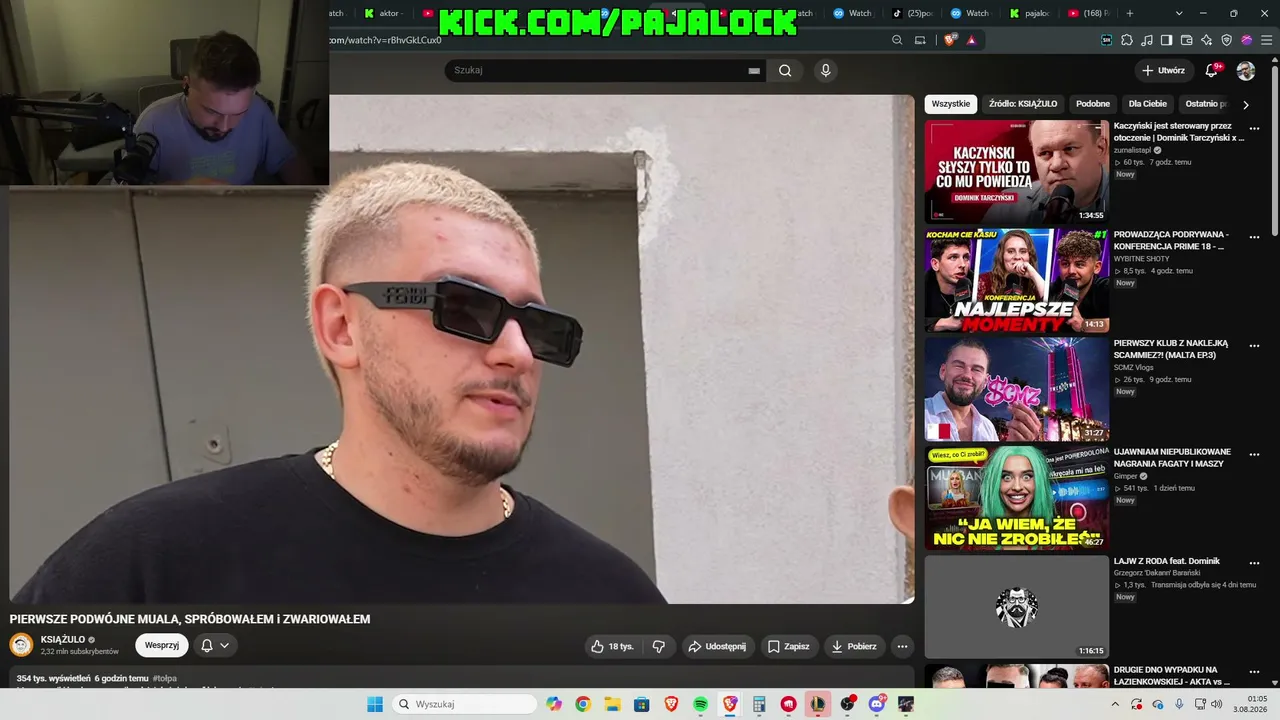The image size is (1280, 720).
Task: Click the YouTube search magnifier button
Action: coord(785,70)
